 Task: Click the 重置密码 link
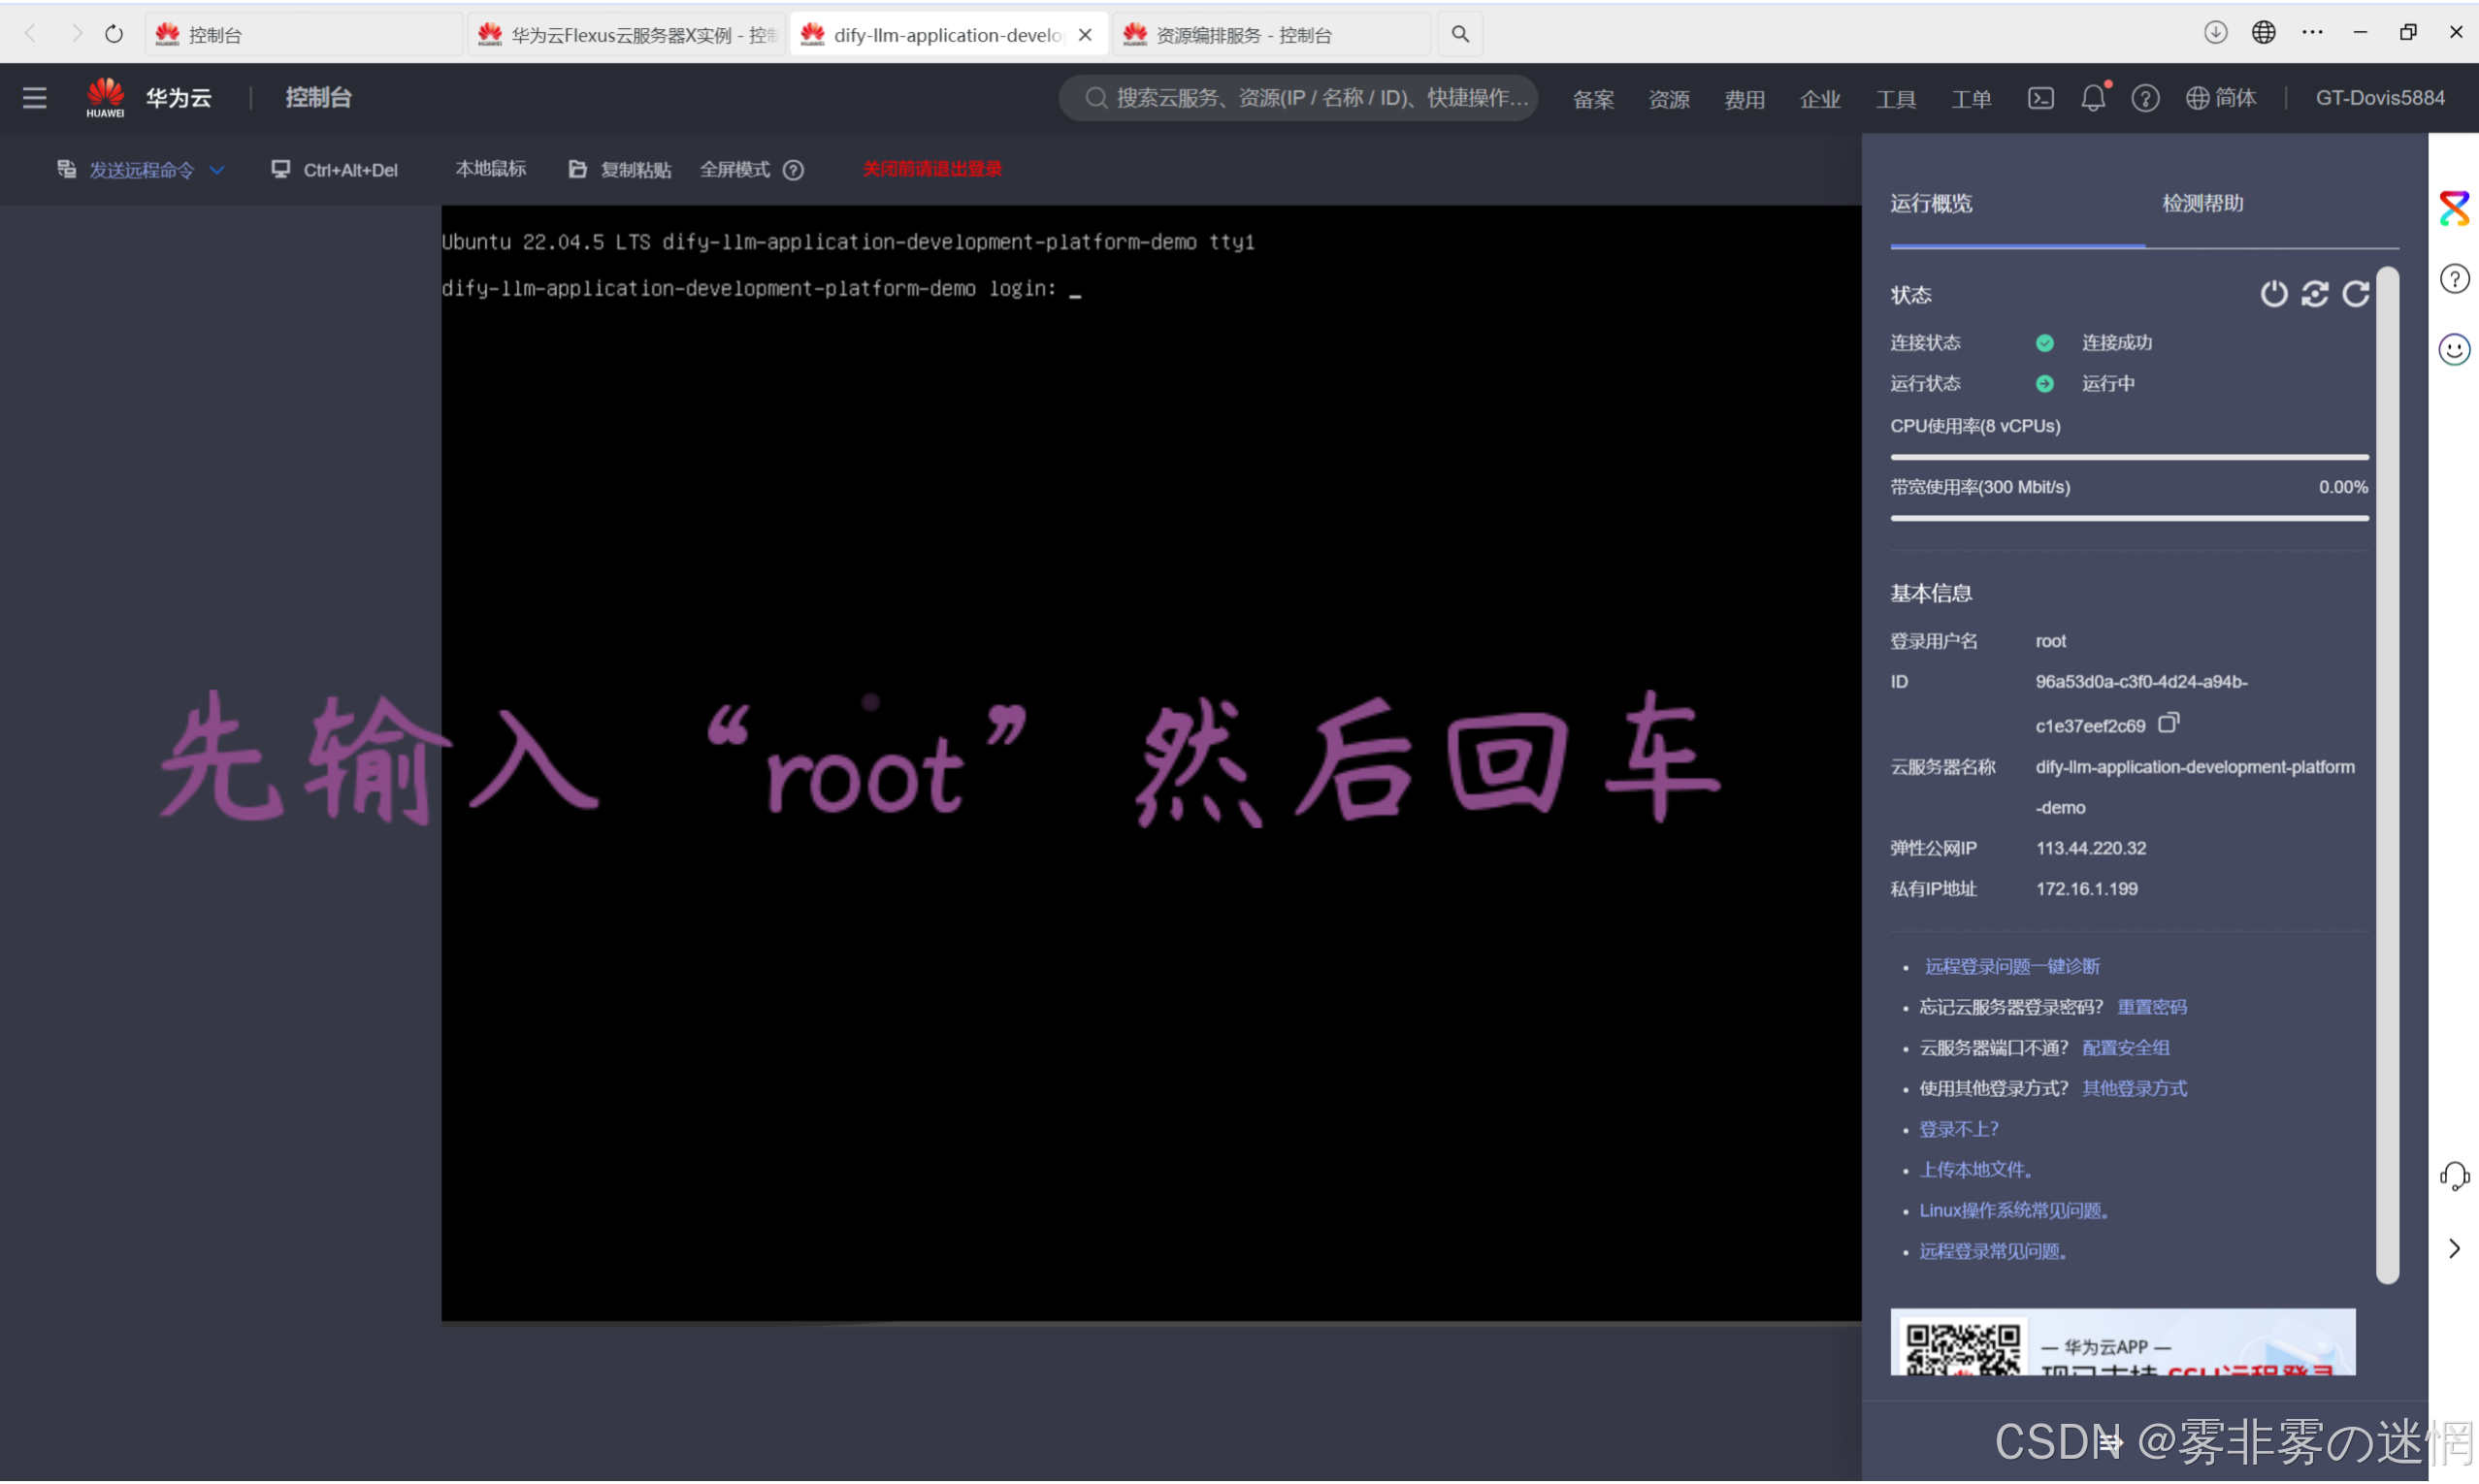[2151, 1008]
